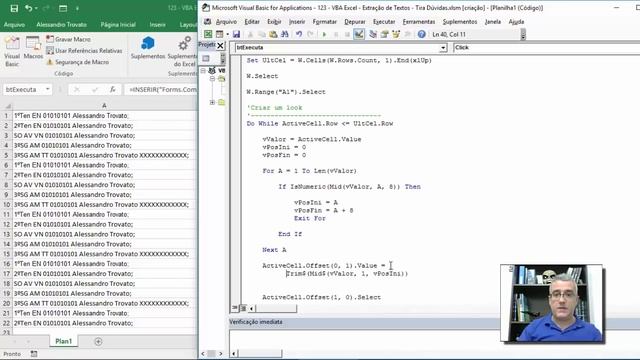Collapse the VBAProject root tree node
Viewport: 640px width, 360px height.
coord(203,71)
